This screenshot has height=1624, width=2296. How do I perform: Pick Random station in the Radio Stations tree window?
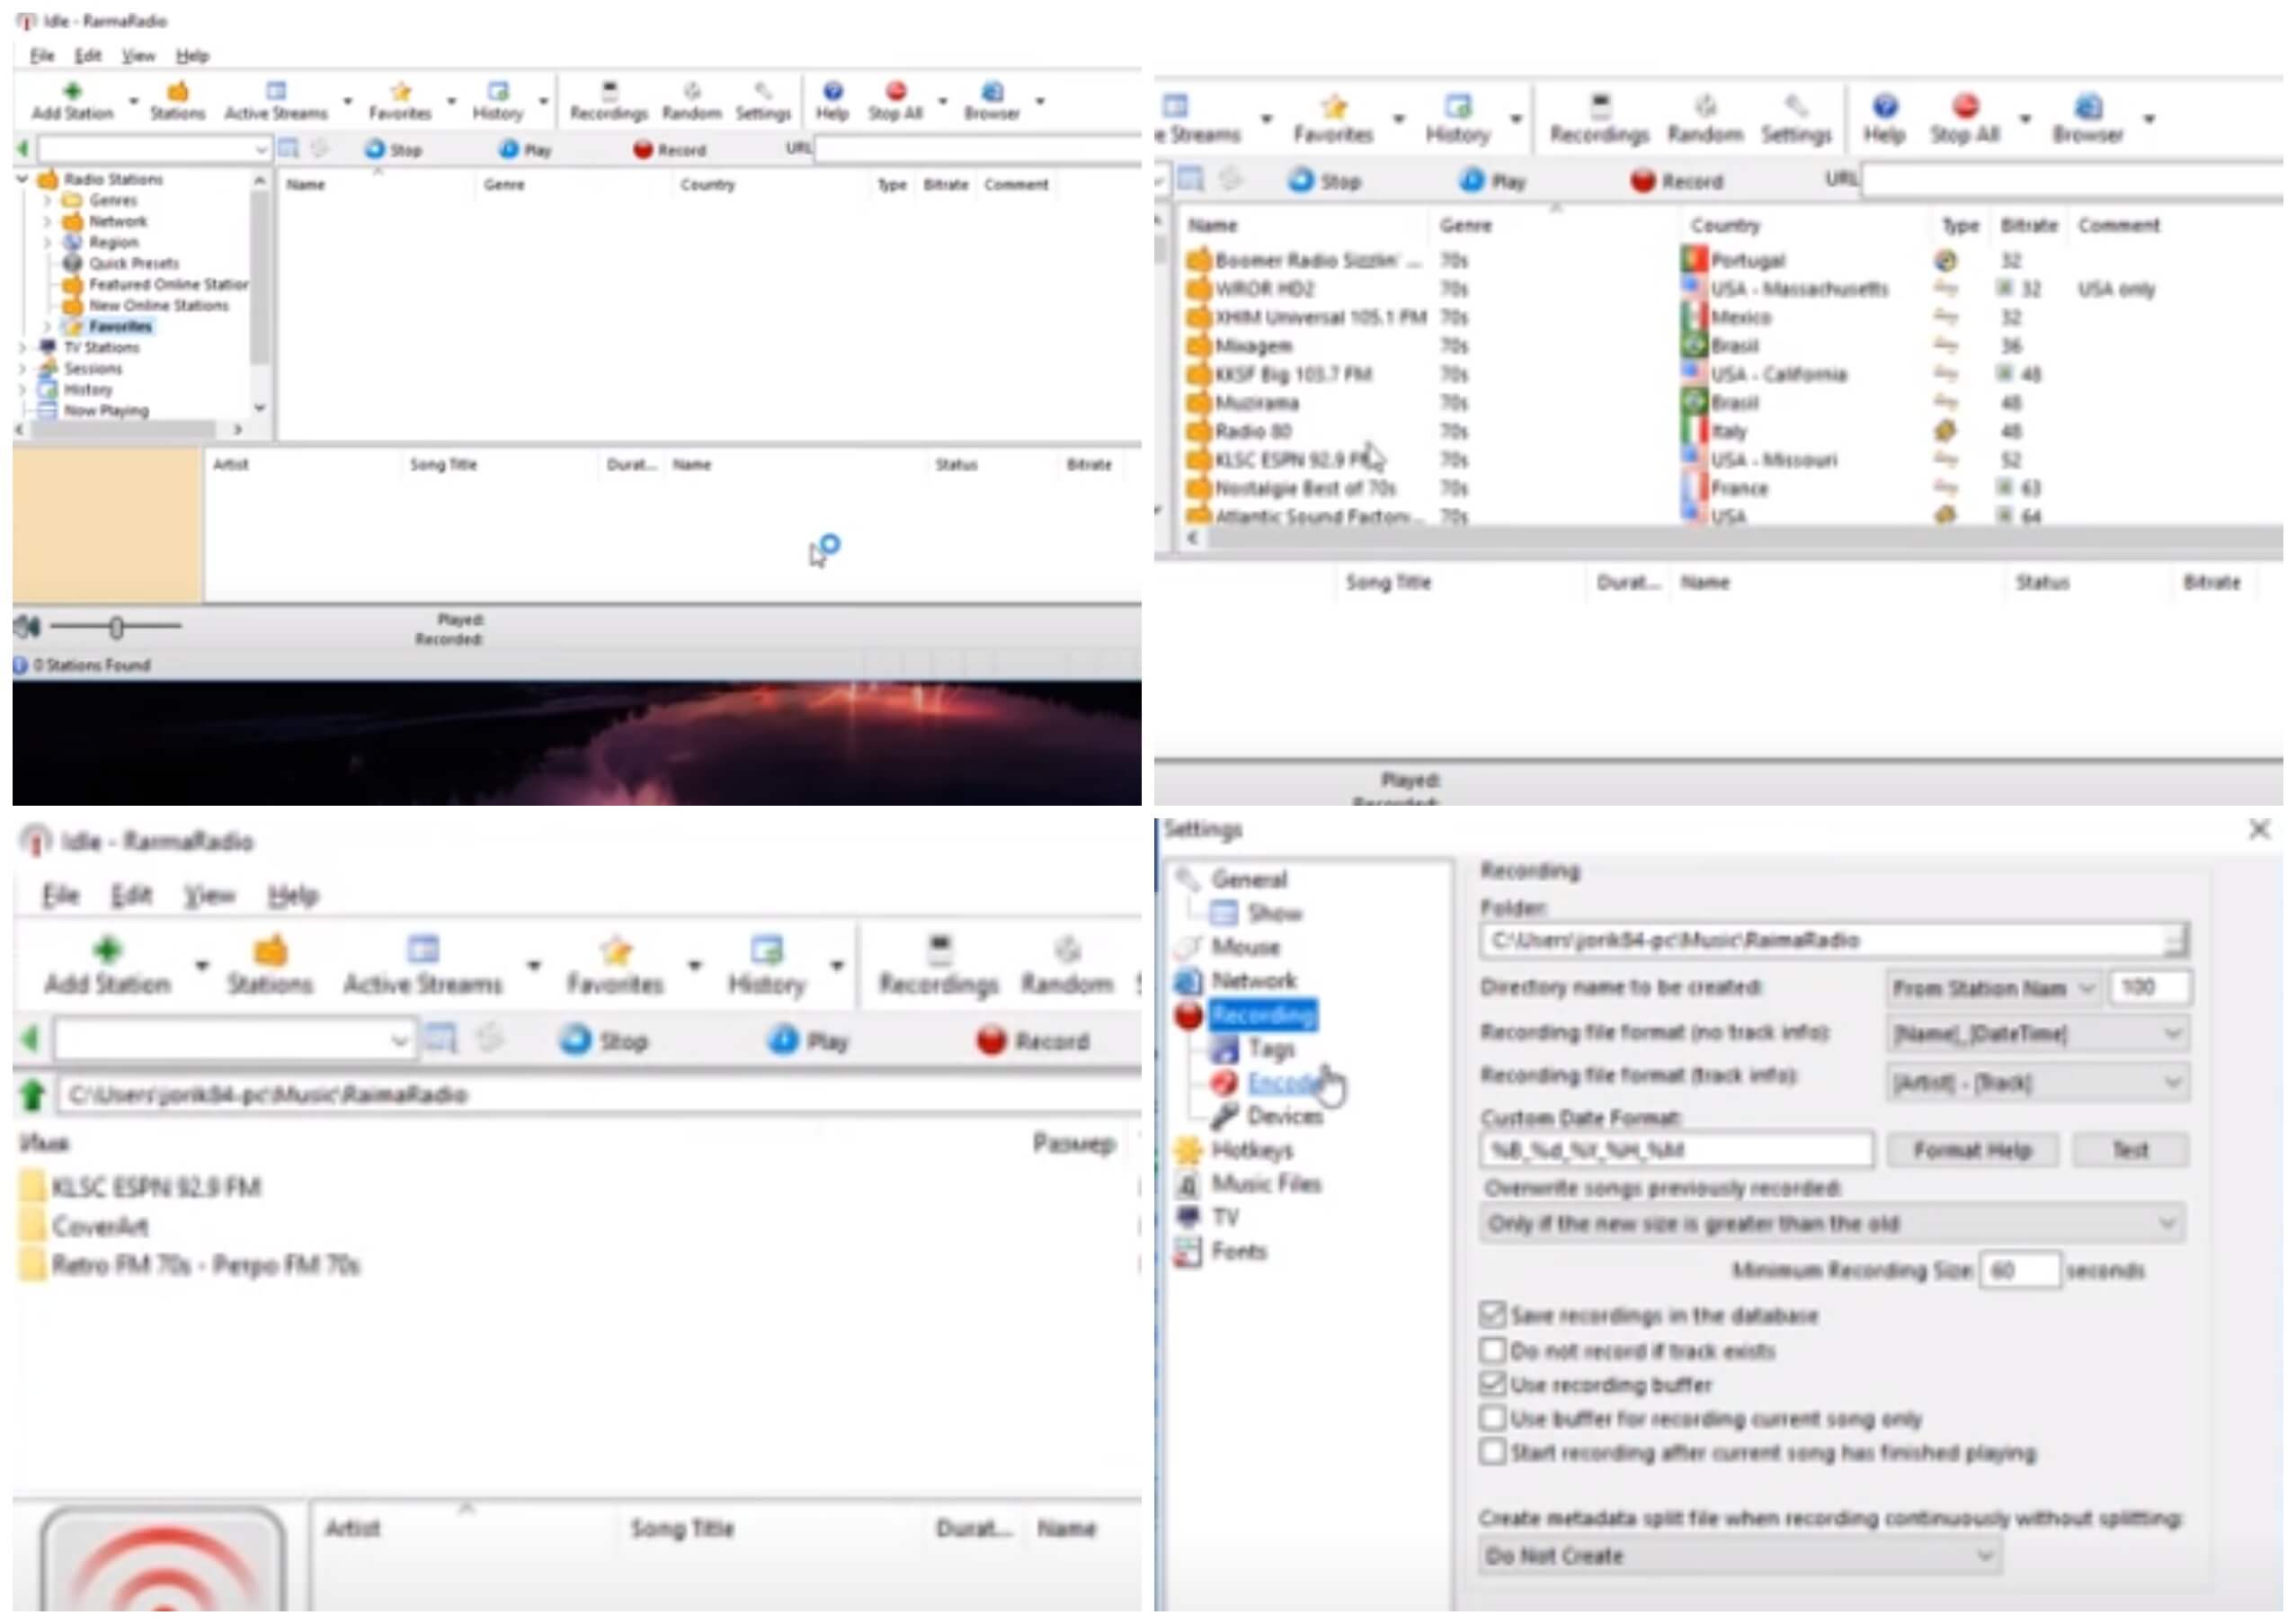[691, 101]
